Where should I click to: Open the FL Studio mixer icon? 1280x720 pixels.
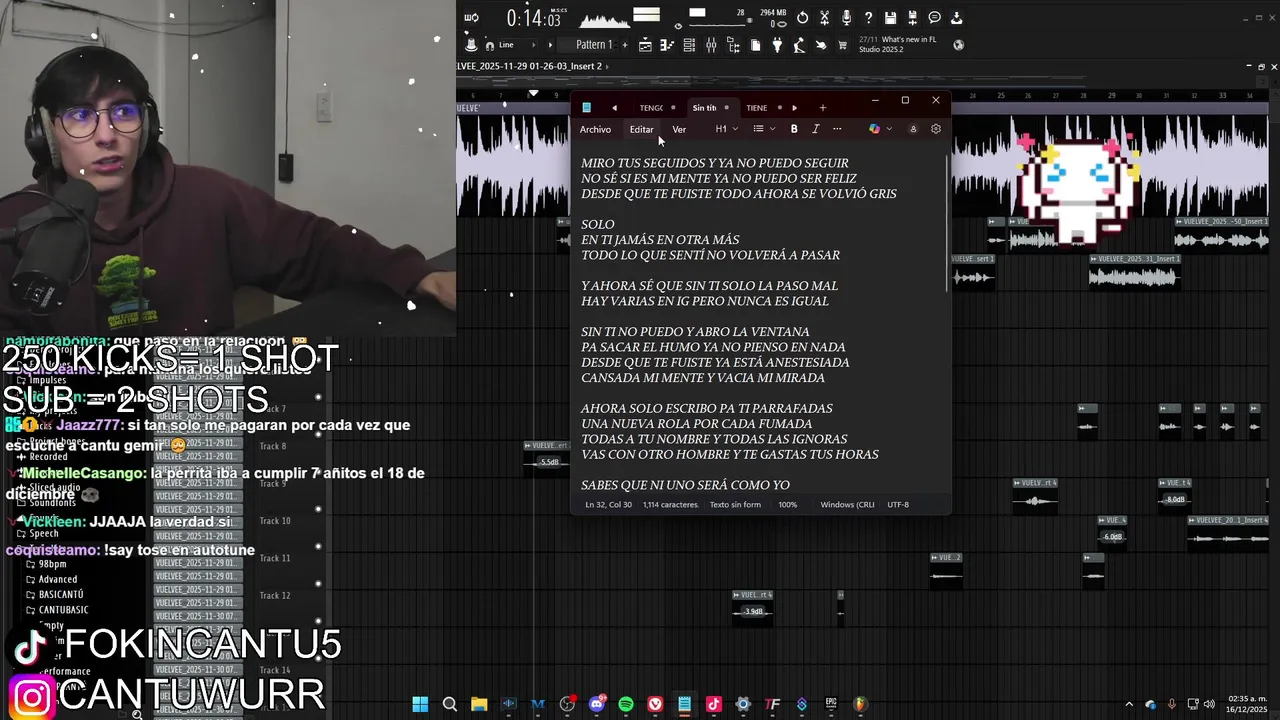coord(711,46)
